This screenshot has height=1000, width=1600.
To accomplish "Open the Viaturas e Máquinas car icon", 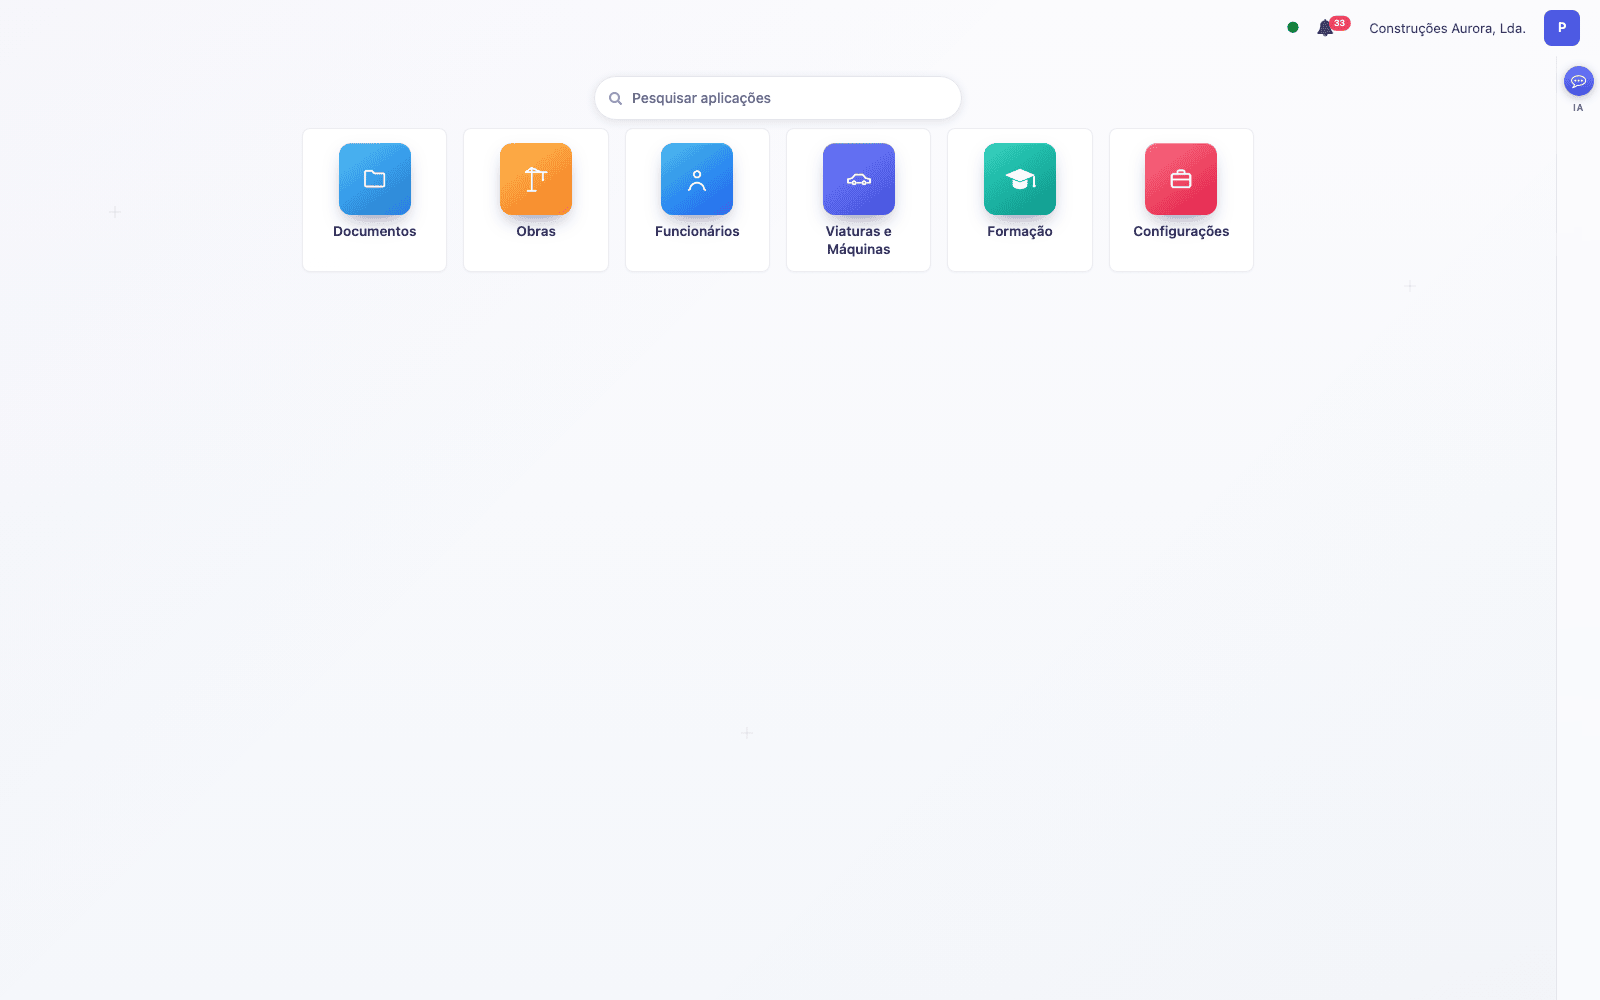I will 859,179.
